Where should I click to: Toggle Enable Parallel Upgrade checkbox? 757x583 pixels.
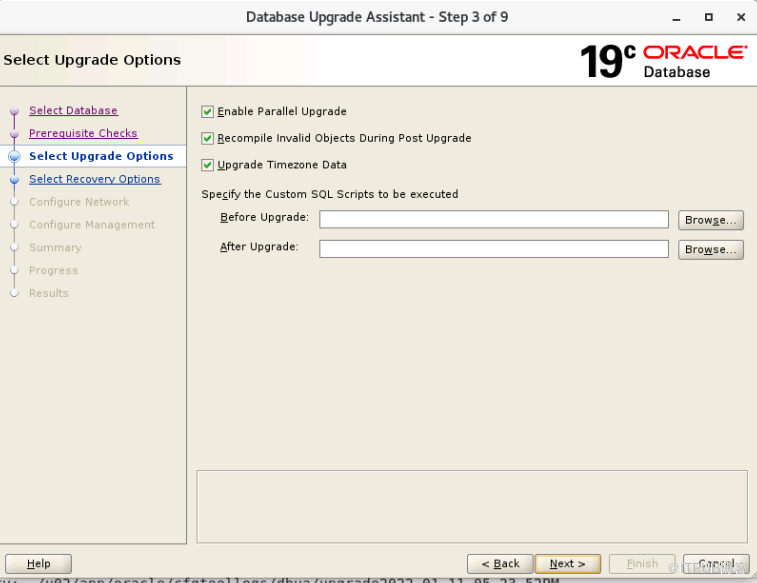(208, 112)
